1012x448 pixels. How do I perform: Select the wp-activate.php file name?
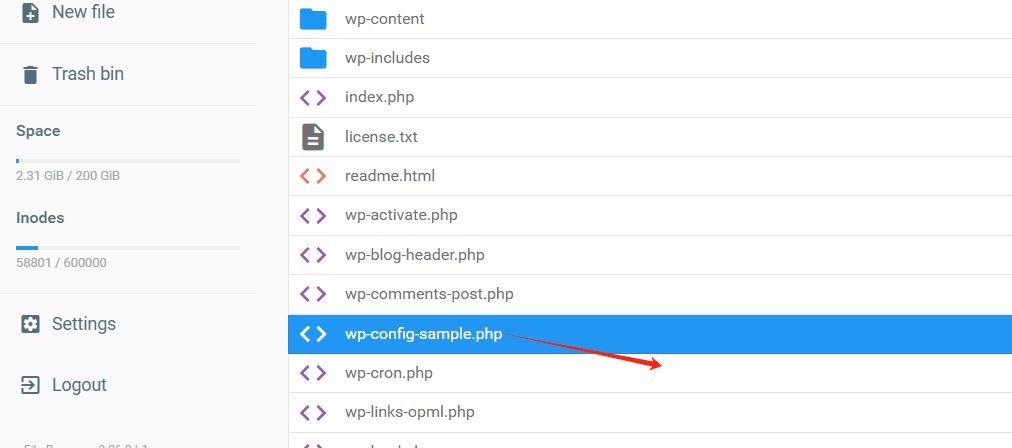click(401, 215)
